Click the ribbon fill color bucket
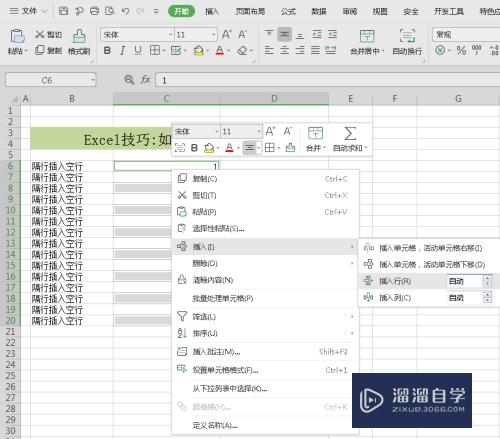Viewport: 500px width, 439px height. click(x=199, y=51)
